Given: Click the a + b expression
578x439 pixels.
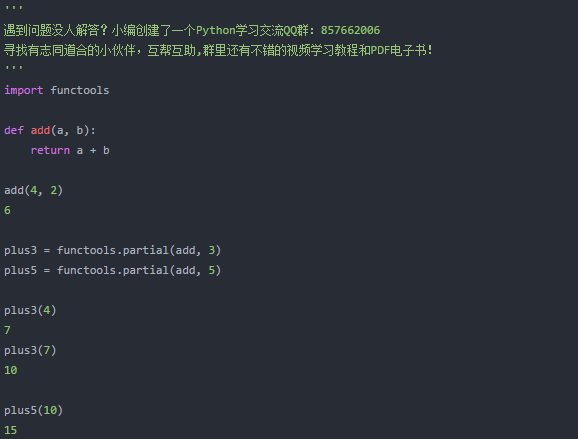Looking at the screenshot, I should point(93,150).
